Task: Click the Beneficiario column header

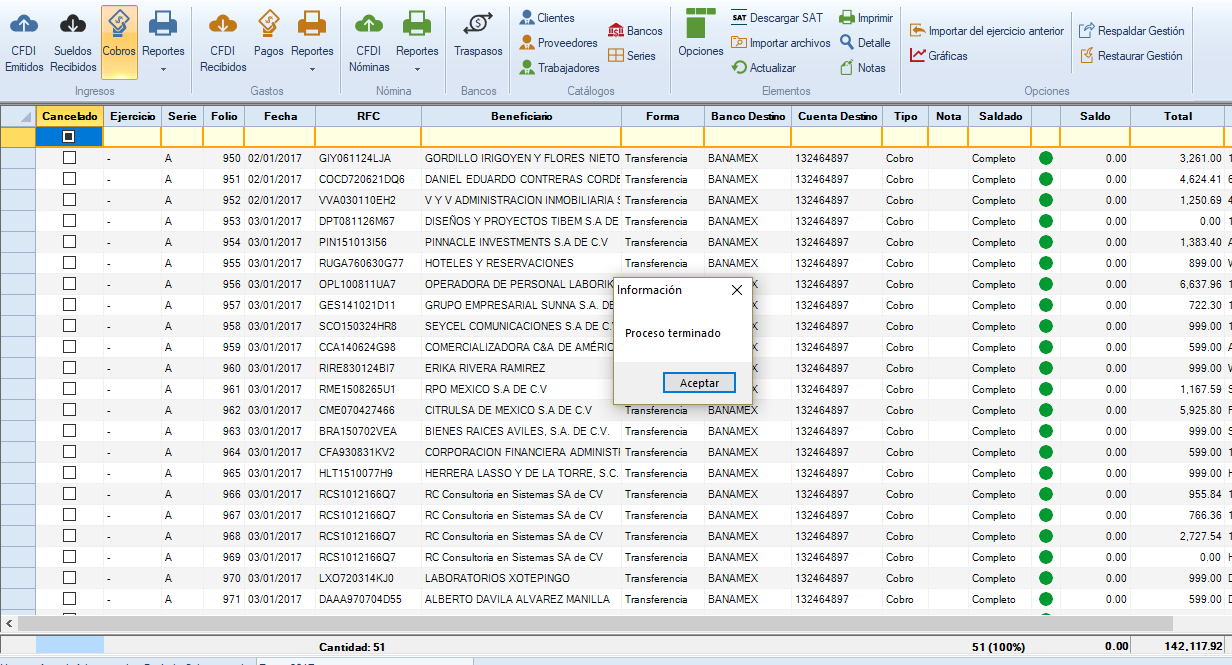Action: pos(520,117)
